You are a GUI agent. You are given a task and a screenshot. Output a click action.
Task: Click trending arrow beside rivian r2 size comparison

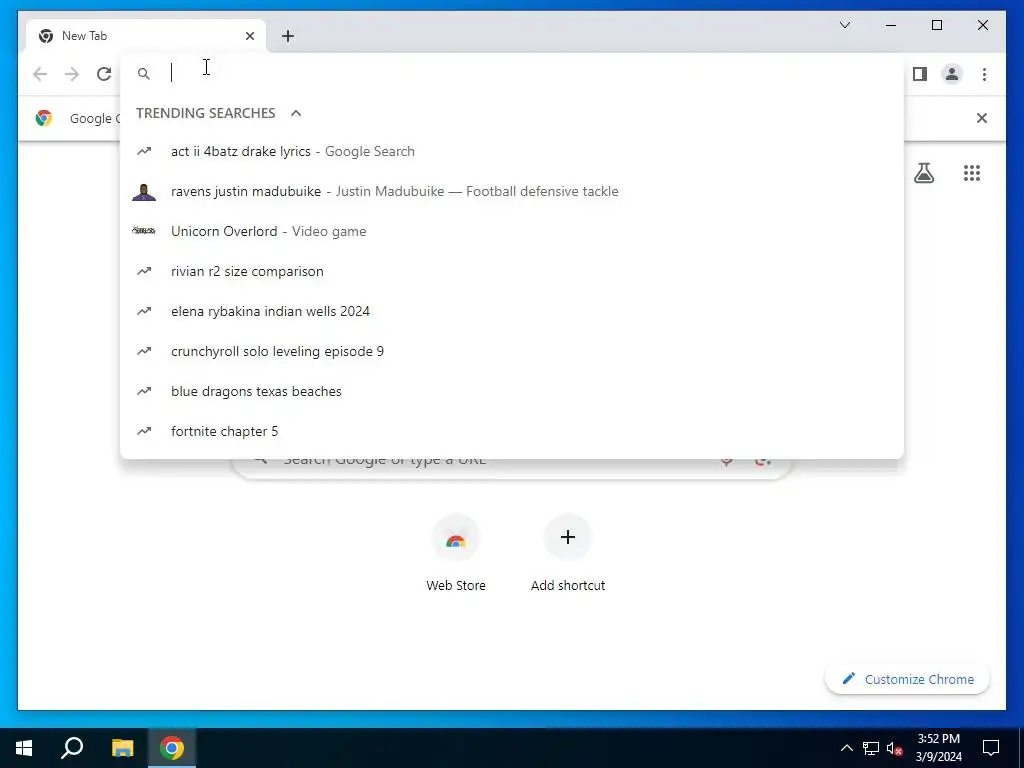click(x=144, y=271)
